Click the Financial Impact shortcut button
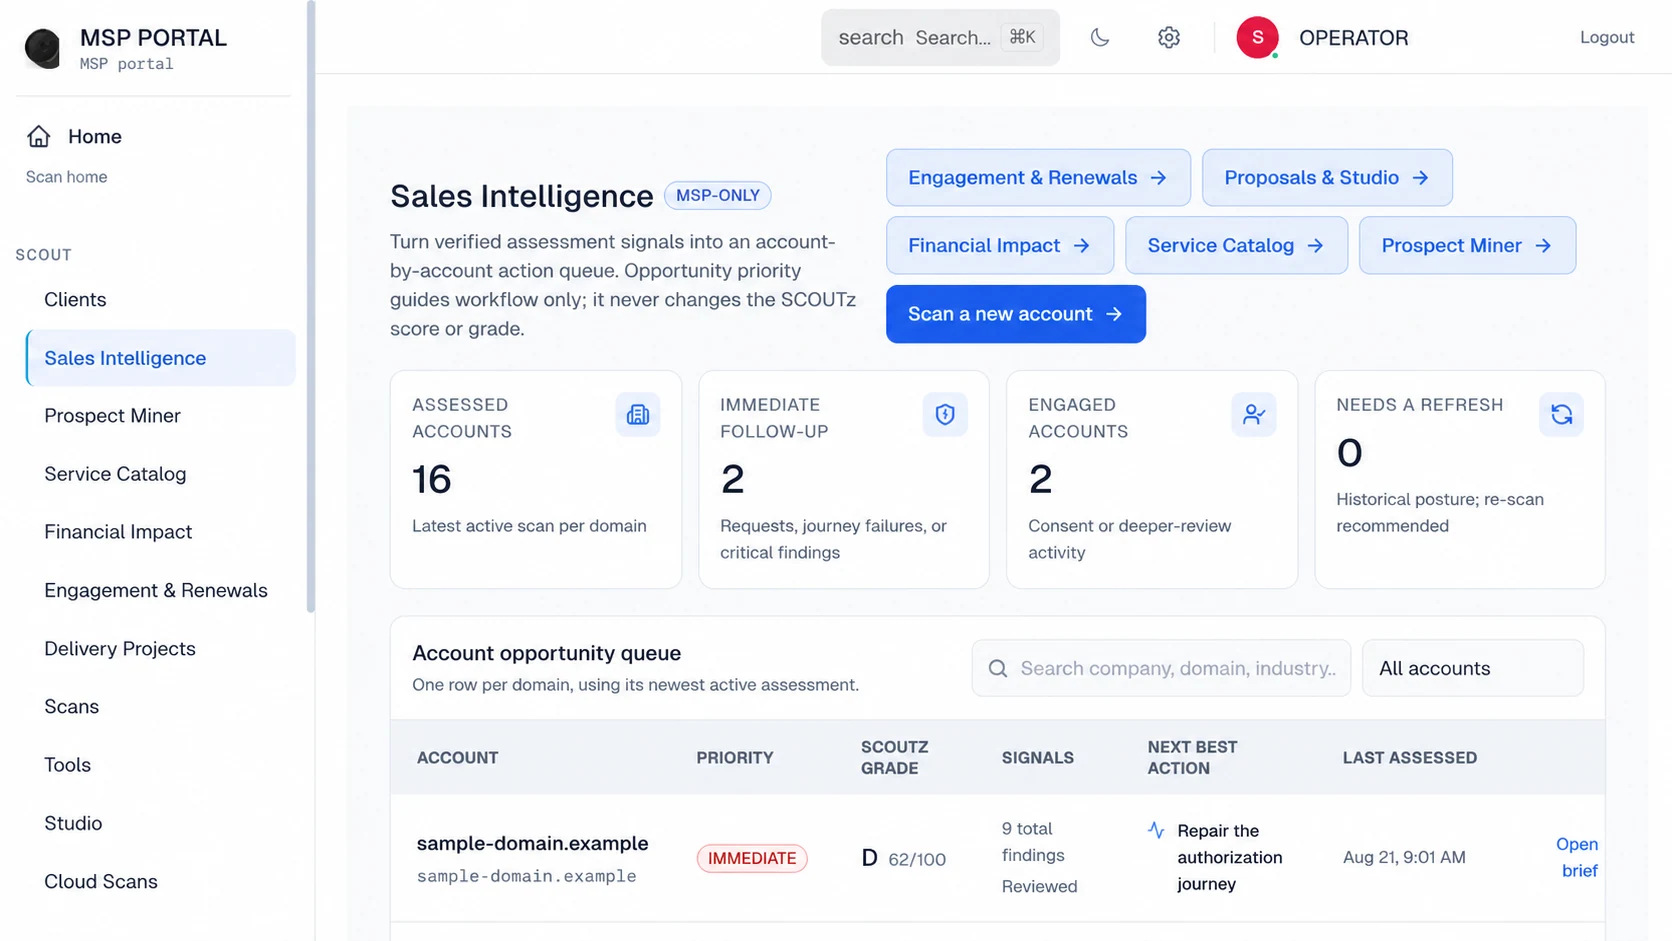Screen dimensions: 1672x941 tap(1000, 245)
